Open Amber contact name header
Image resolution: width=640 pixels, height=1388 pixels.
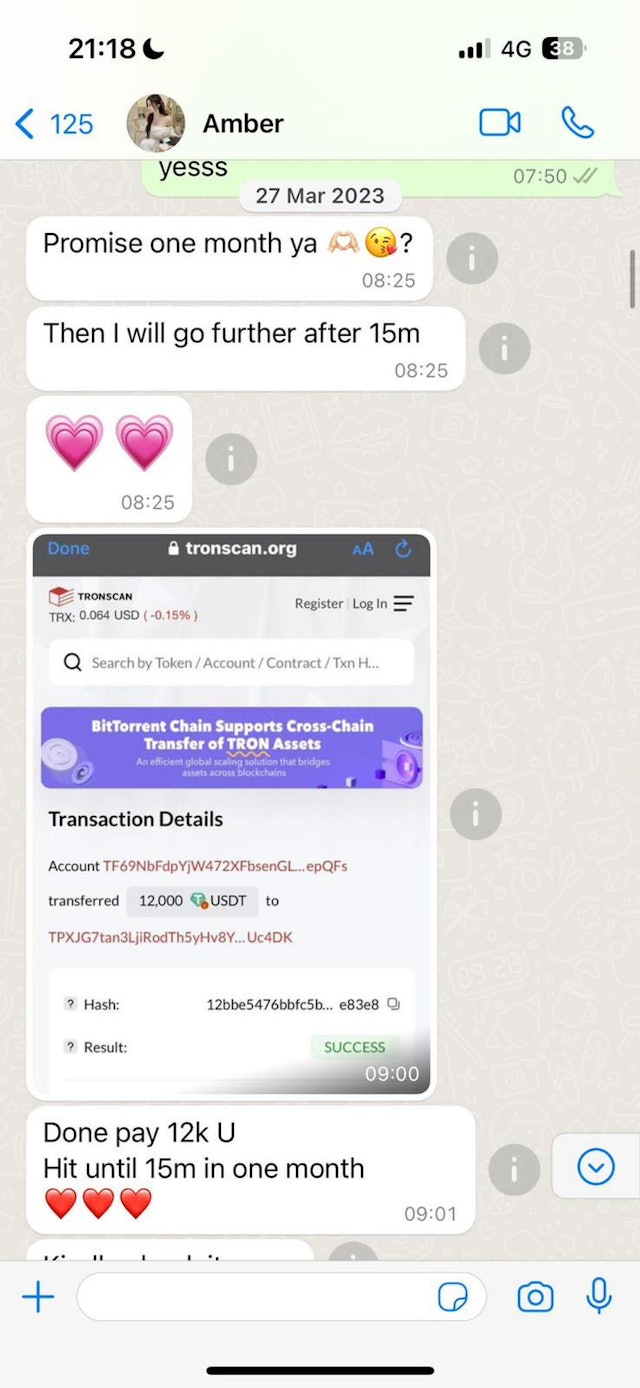coord(243,123)
